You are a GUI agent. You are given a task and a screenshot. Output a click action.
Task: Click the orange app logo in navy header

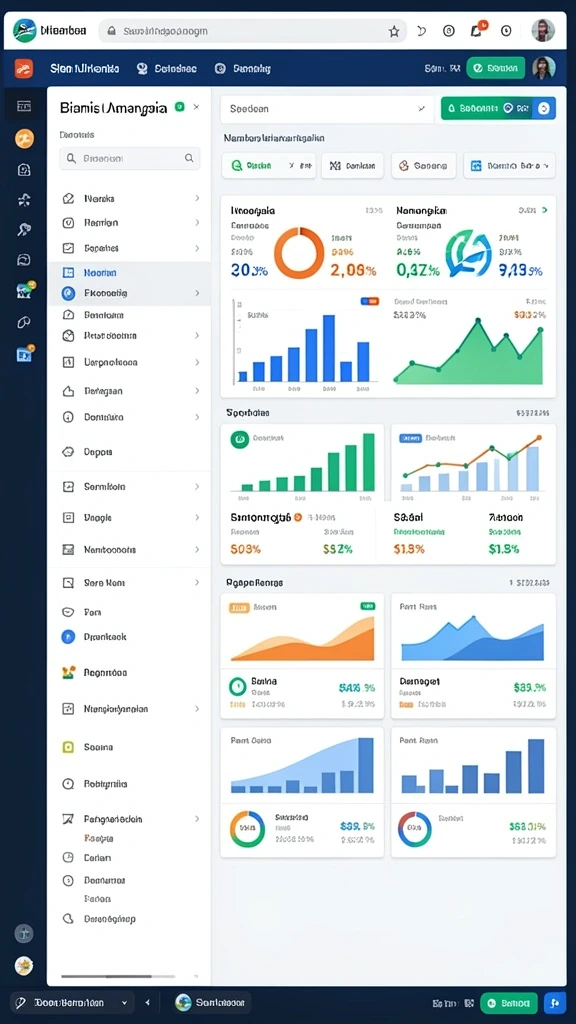pos(24,68)
